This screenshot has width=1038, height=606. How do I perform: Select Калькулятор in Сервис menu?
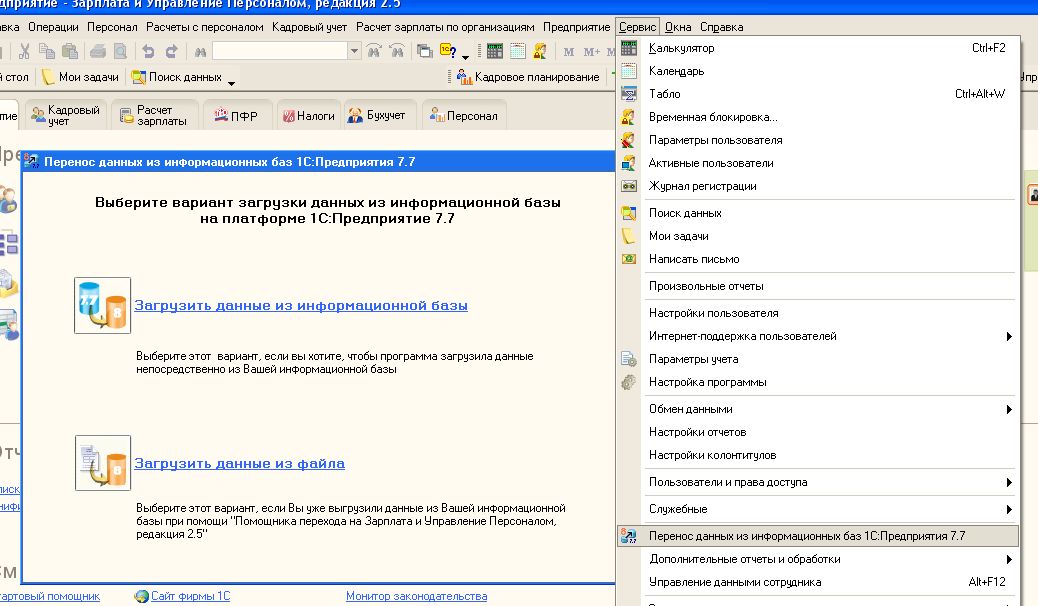[x=818, y=48]
